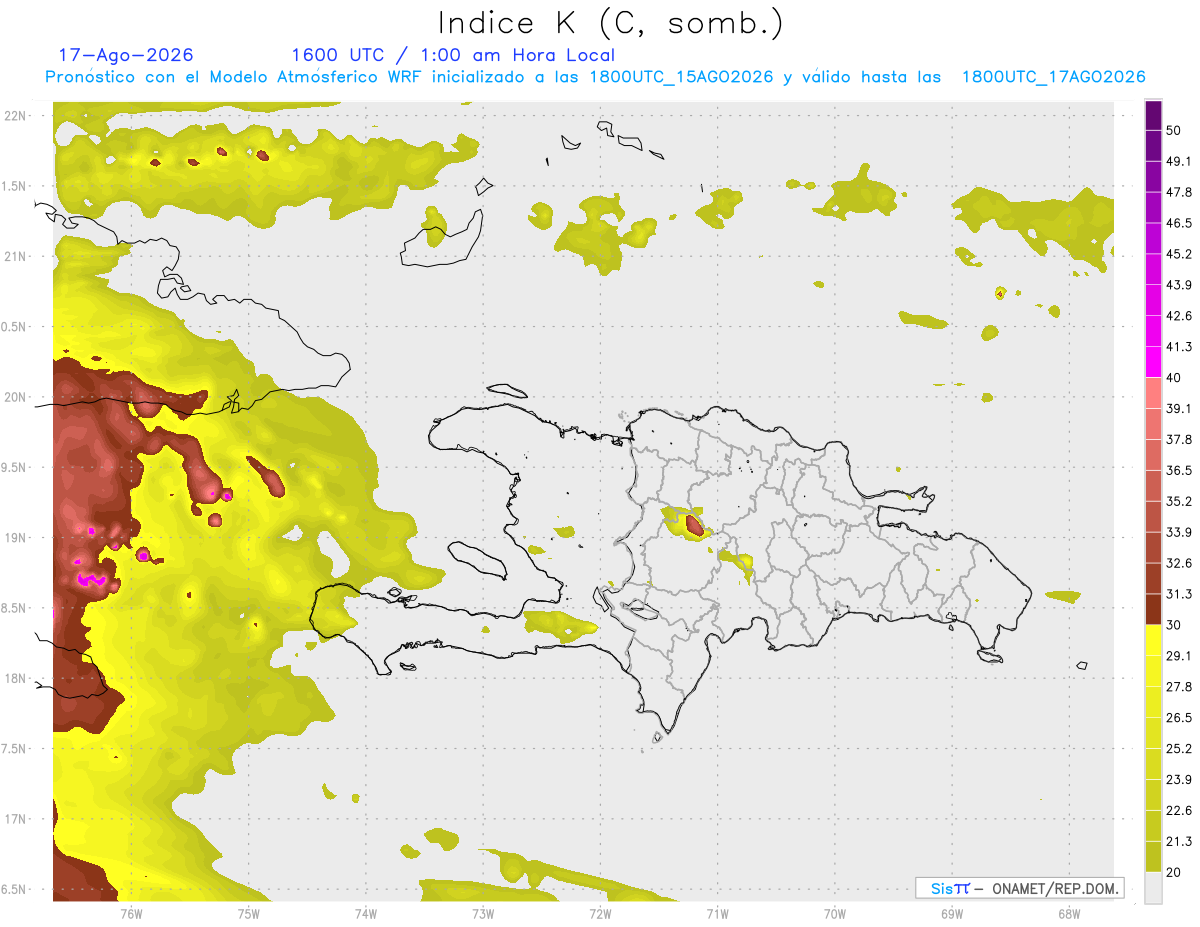The height and width of the screenshot is (927, 1200).
Task: Click the colorbar value "20"
Action: [1174, 873]
